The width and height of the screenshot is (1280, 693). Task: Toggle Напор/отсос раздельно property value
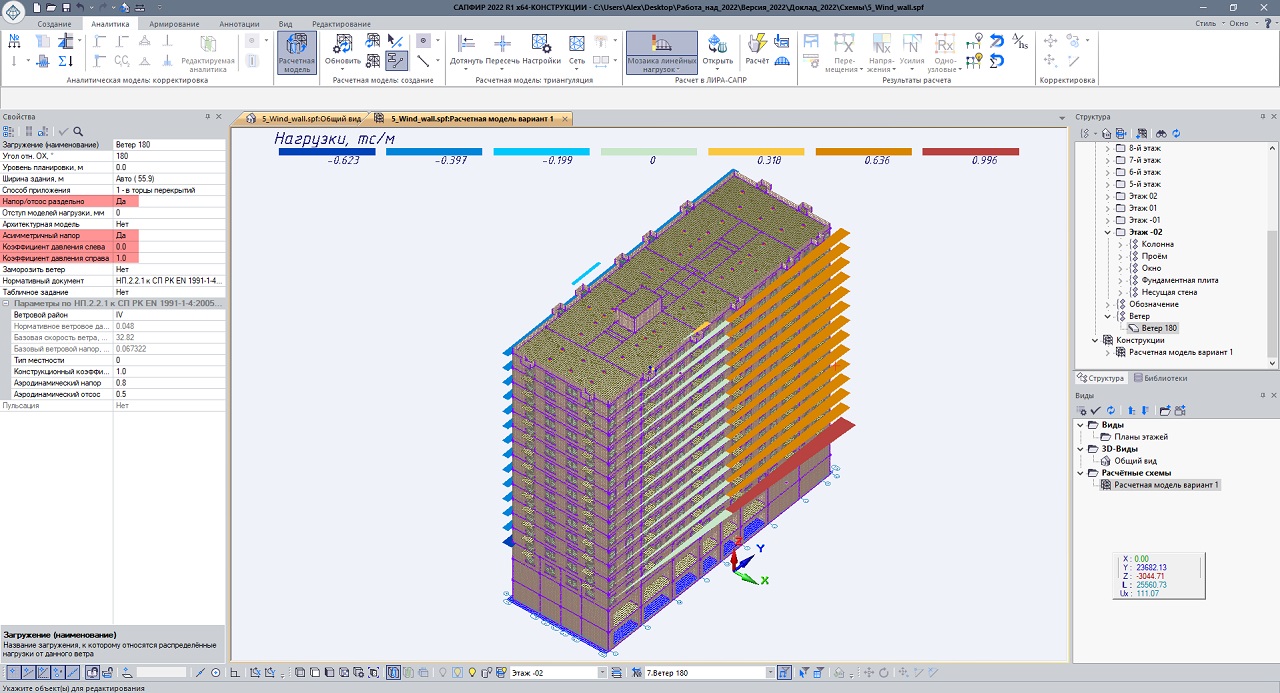pos(168,201)
